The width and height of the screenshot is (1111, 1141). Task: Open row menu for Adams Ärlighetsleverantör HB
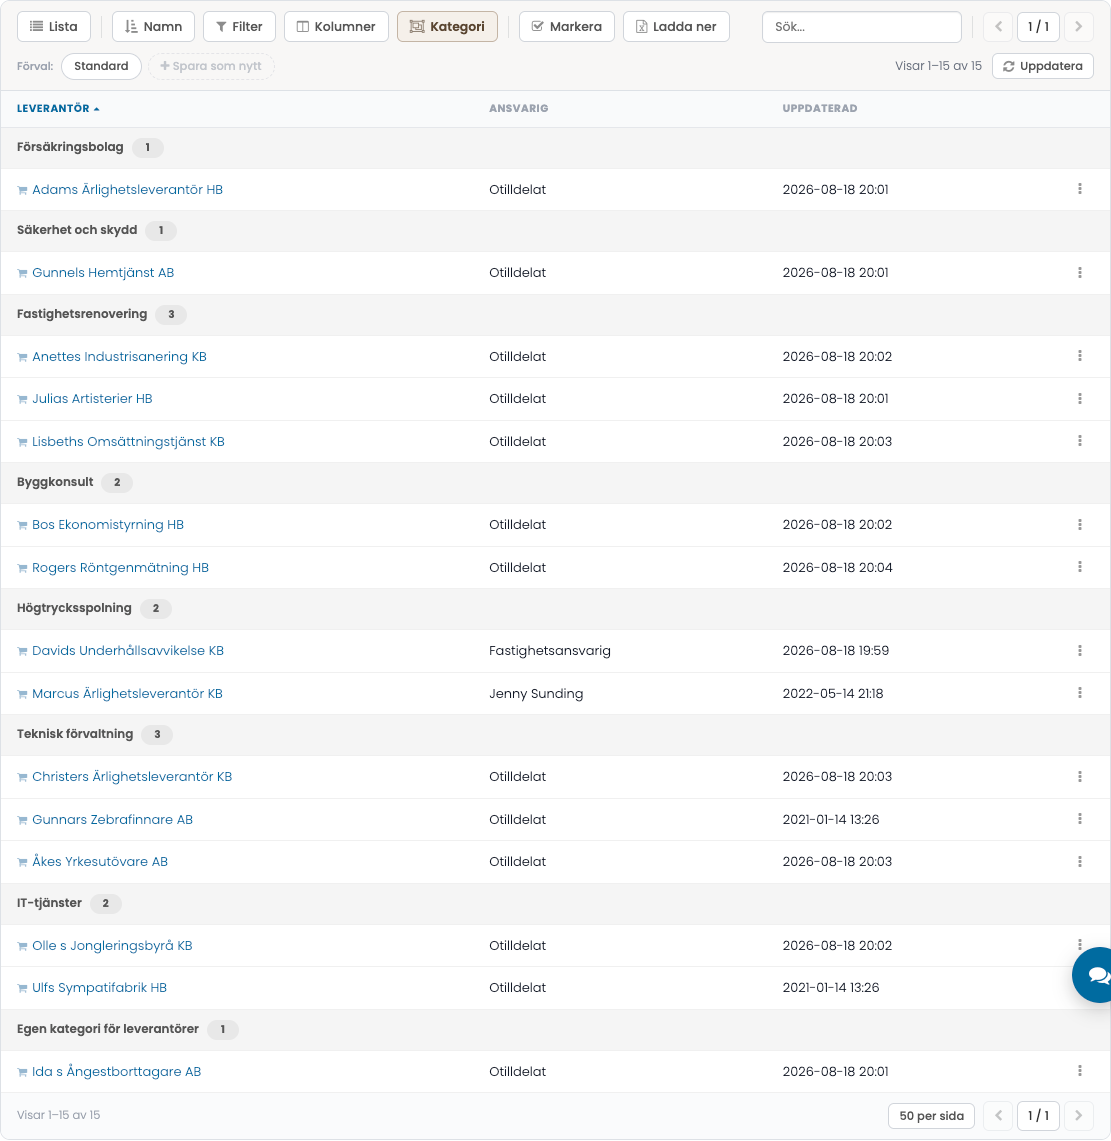(1079, 189)
